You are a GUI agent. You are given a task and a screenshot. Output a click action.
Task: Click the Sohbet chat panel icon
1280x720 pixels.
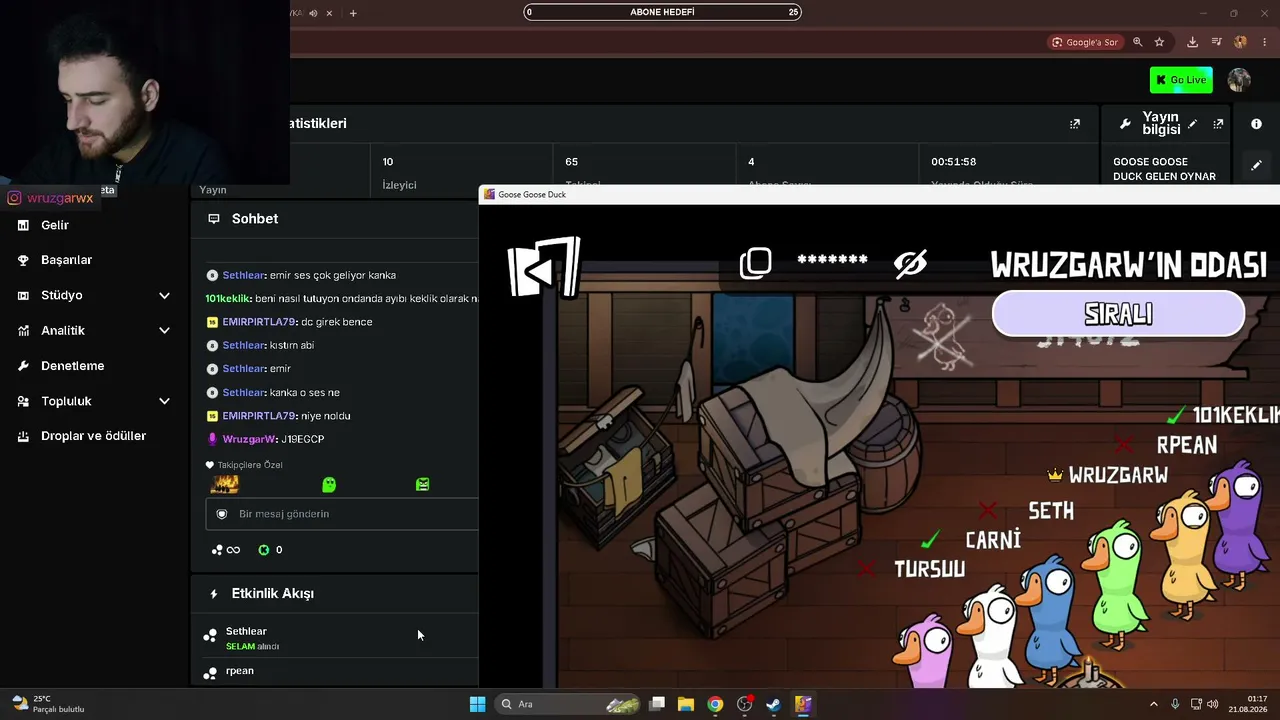tap(213, 219)
